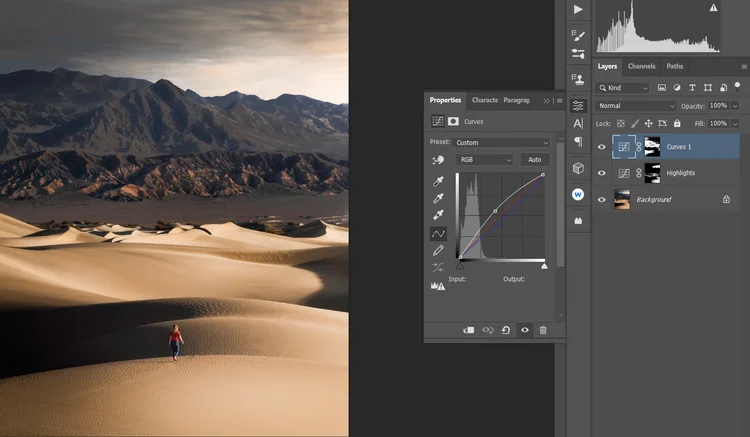The image size is (750, 437).
Task: Open the 3D cube panel icon
Action: [578, 168]
